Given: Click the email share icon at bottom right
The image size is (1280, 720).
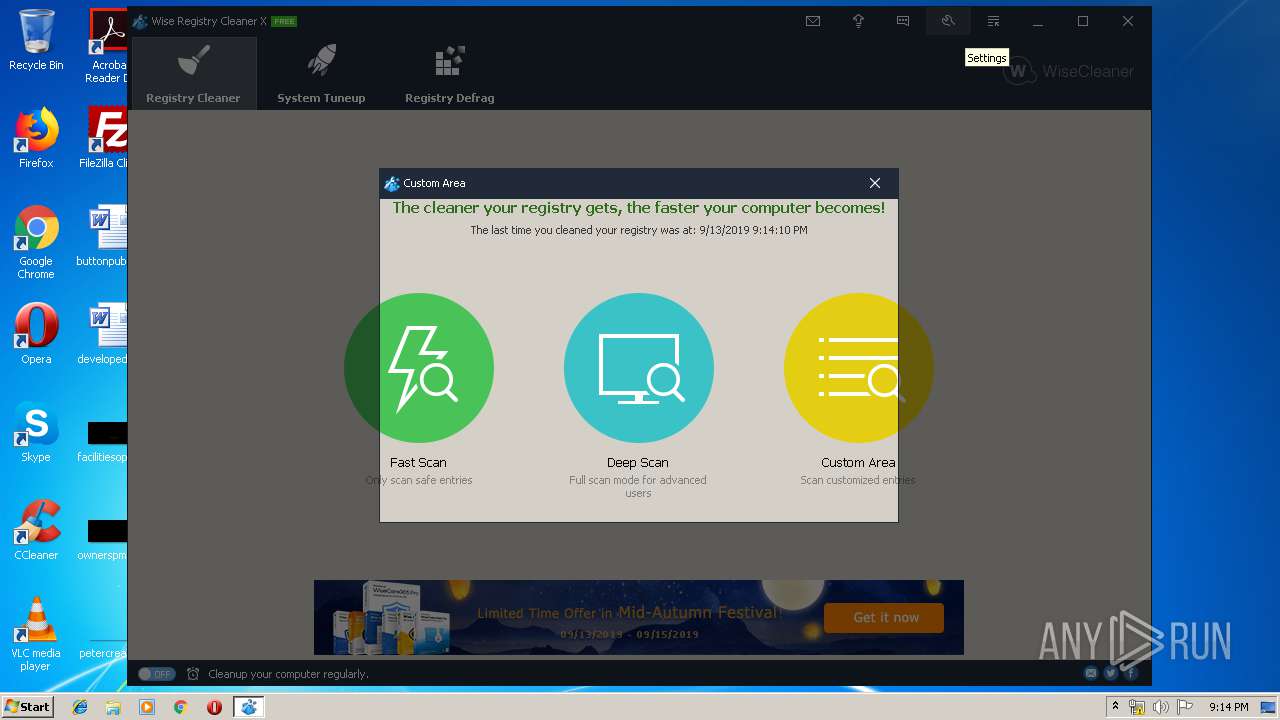Looking at the screenshot, I should coord(1091,674).
